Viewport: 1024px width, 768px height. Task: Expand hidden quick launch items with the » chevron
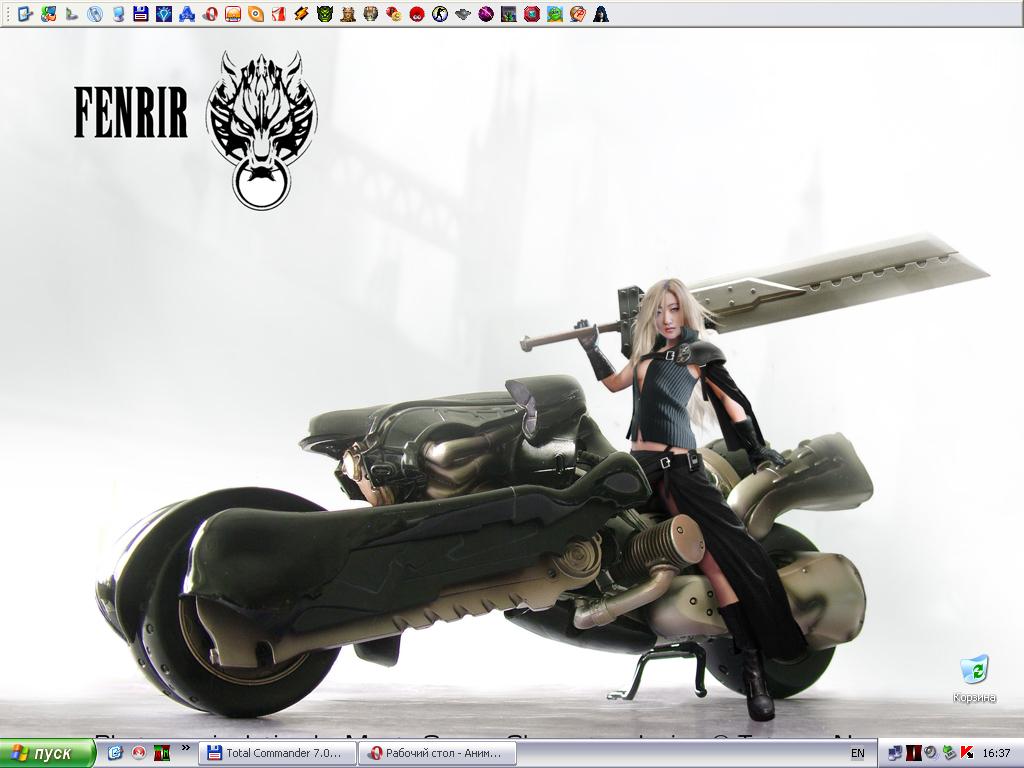pyautogui.click(x=185, y=748)
